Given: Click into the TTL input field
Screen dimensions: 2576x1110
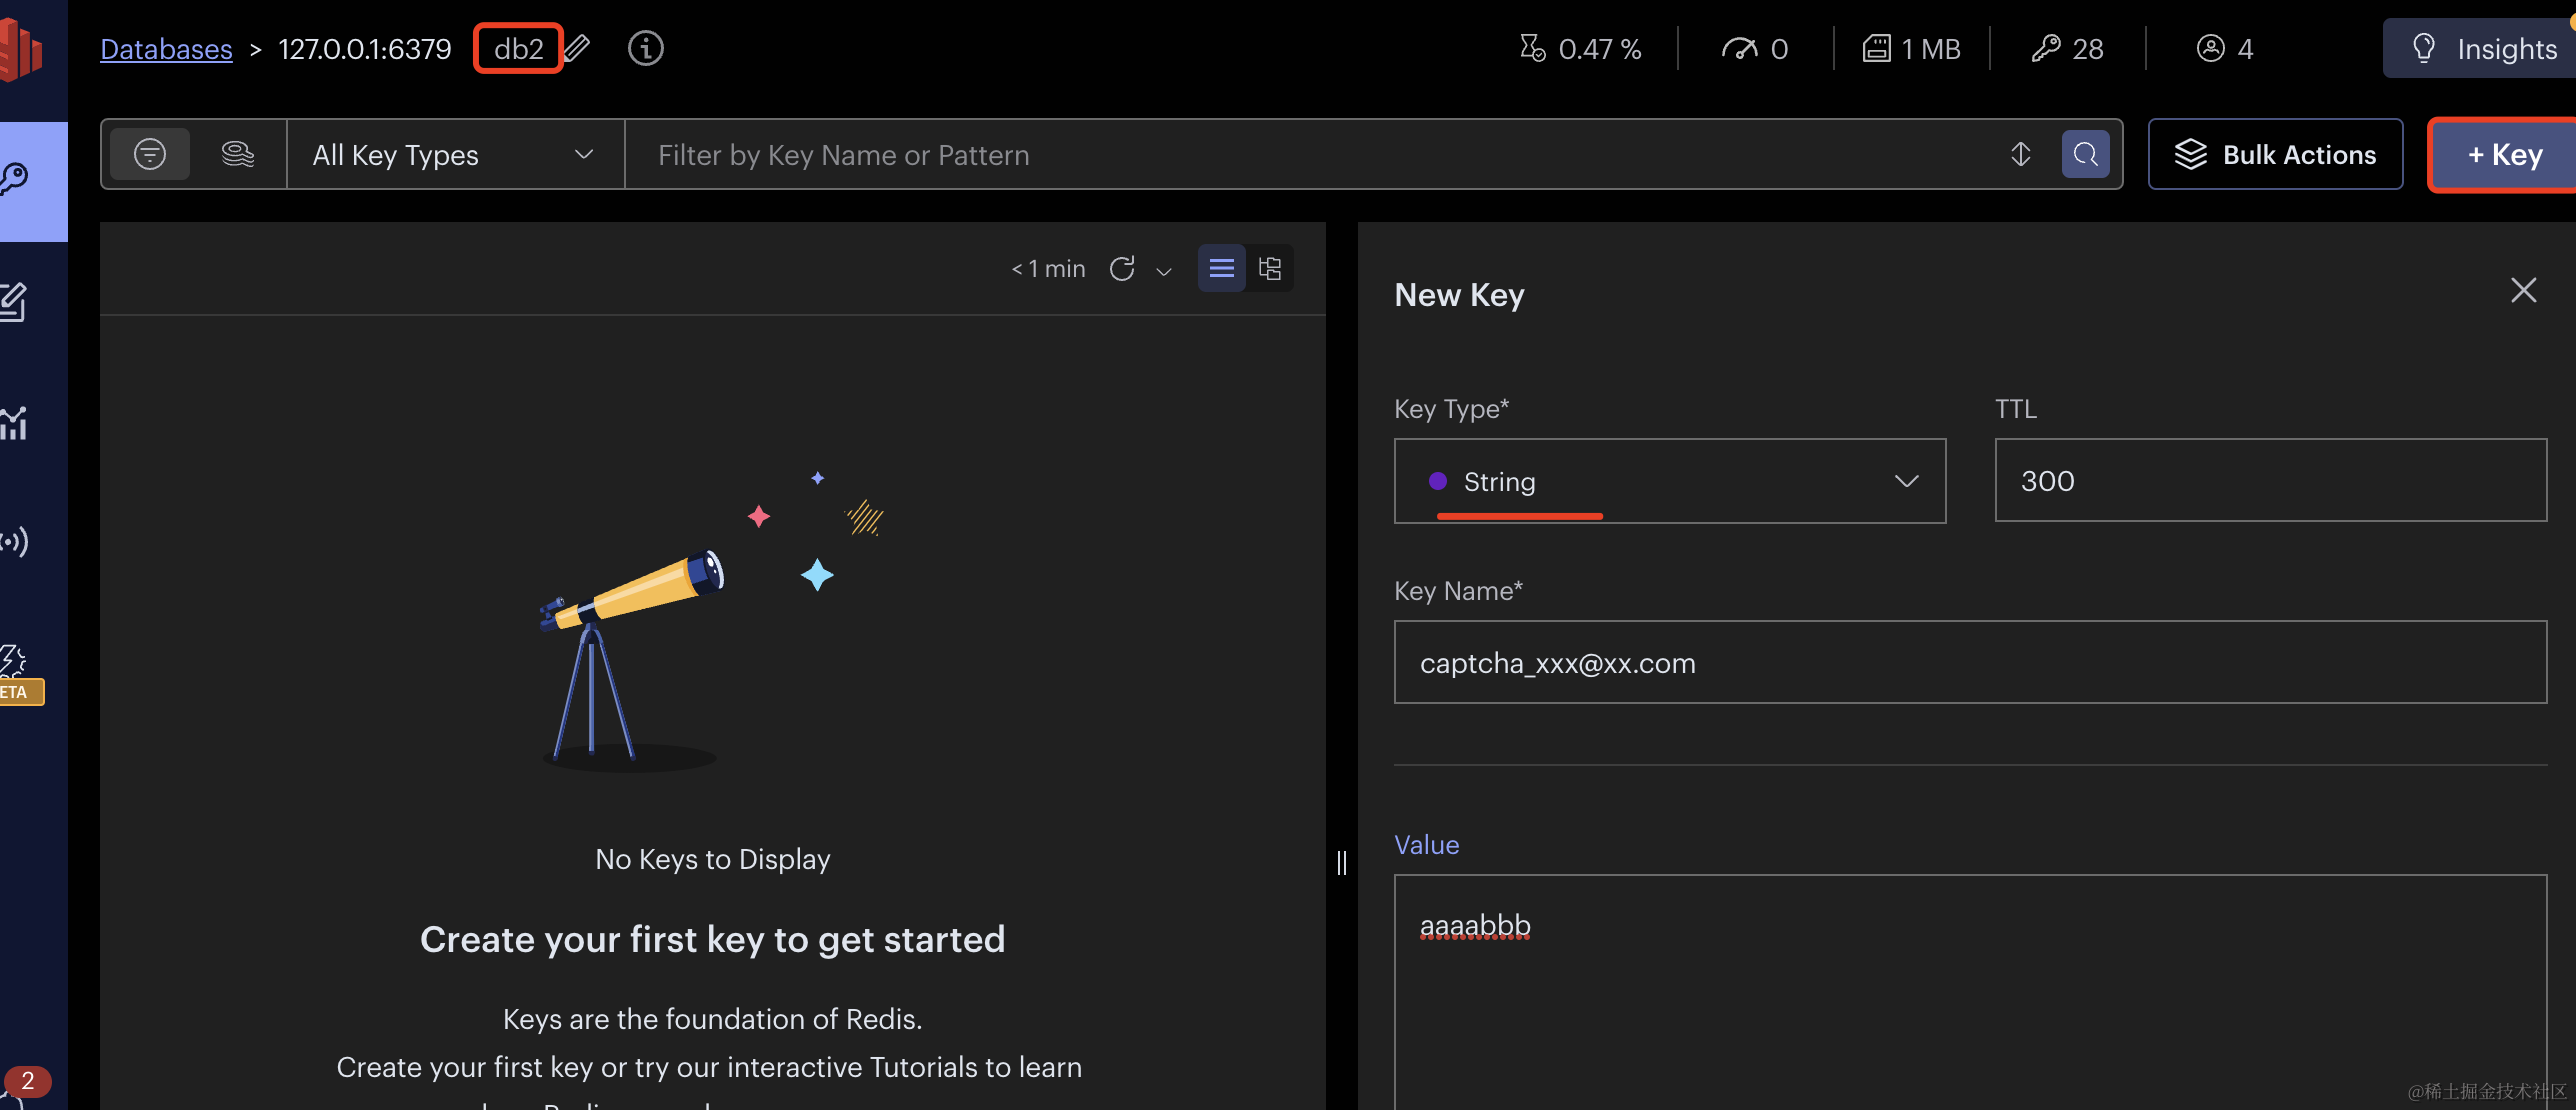Looking at the screenshot, I should [2270, 481].
